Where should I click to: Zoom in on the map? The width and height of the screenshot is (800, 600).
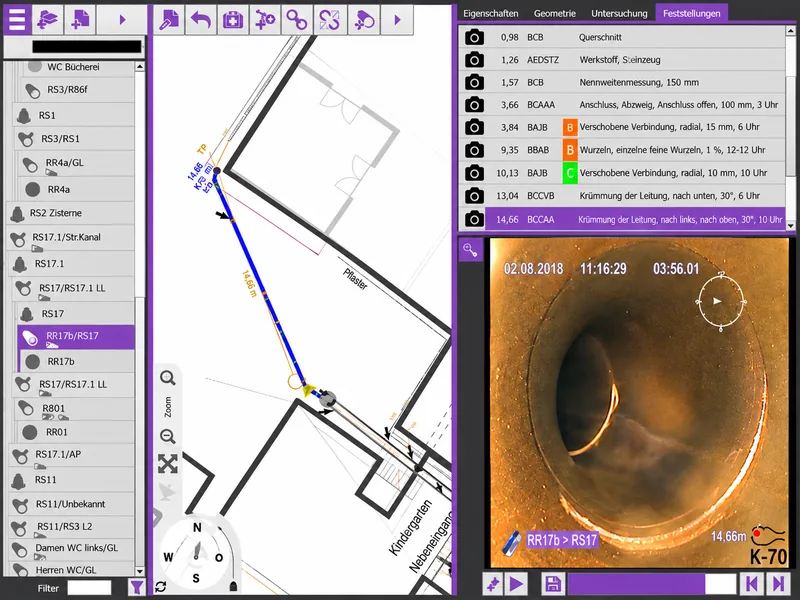167,378
